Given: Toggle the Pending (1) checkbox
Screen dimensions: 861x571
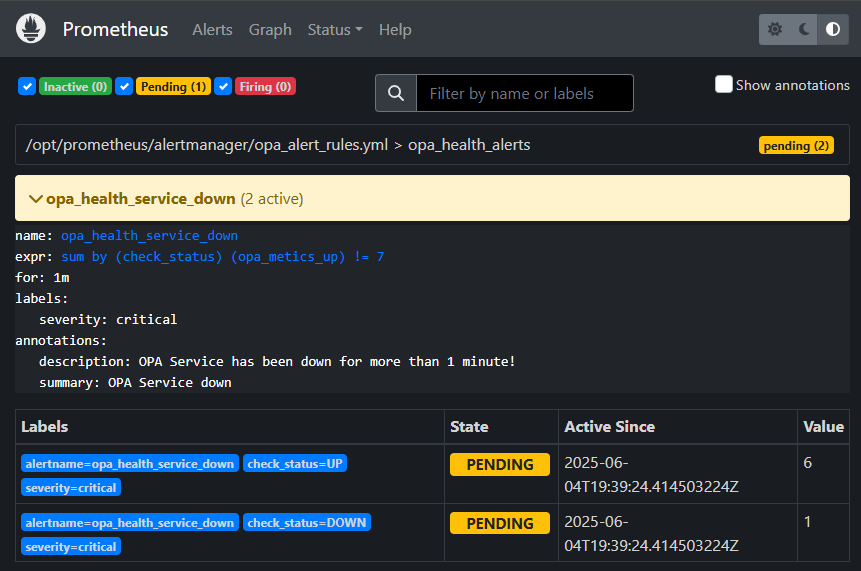Looking at the screenshot, I should [x=124, y=86].
